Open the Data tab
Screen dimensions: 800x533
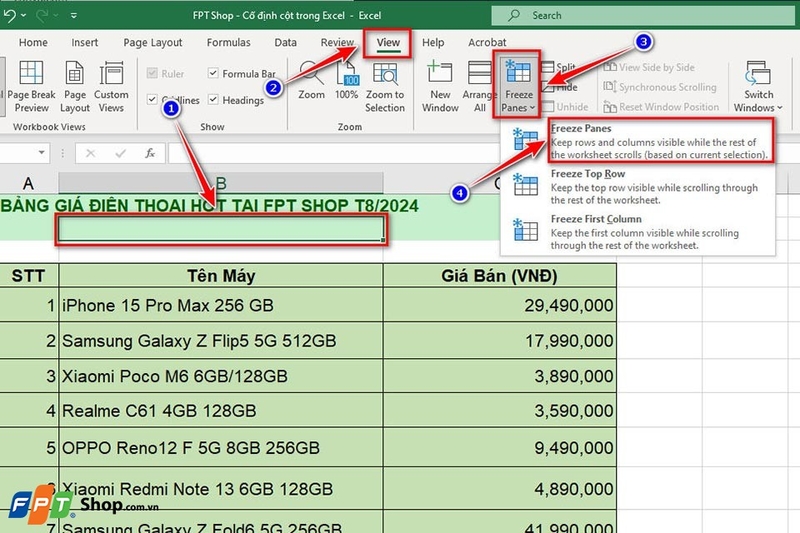pos(285,42)
